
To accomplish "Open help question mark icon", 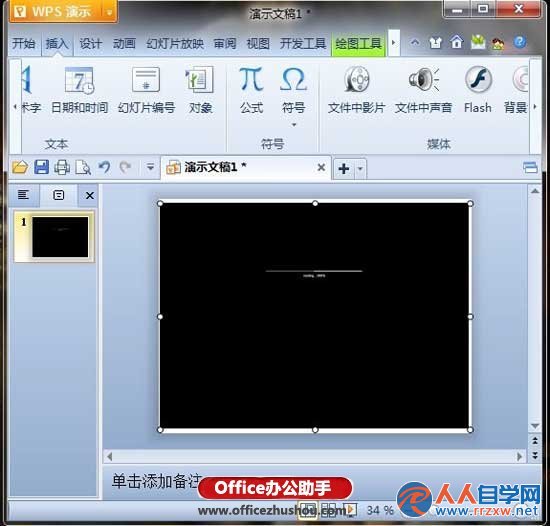I will coord(520,42).
